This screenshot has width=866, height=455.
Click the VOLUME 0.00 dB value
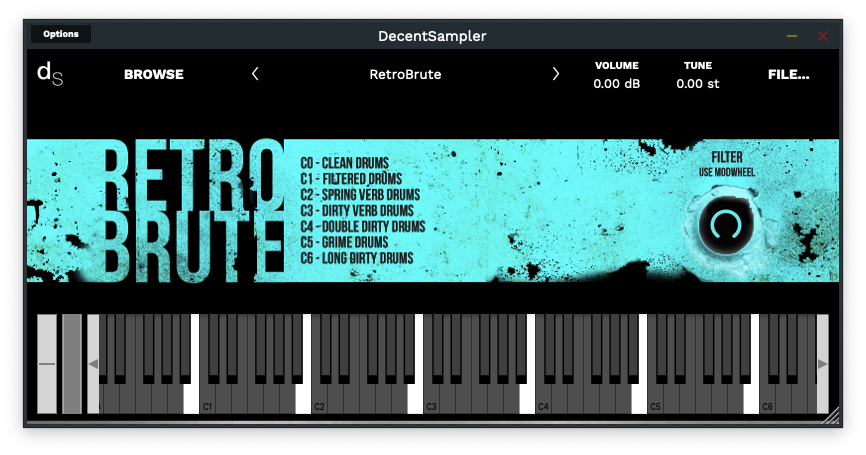pyautogui.click(x=616, y=84)
